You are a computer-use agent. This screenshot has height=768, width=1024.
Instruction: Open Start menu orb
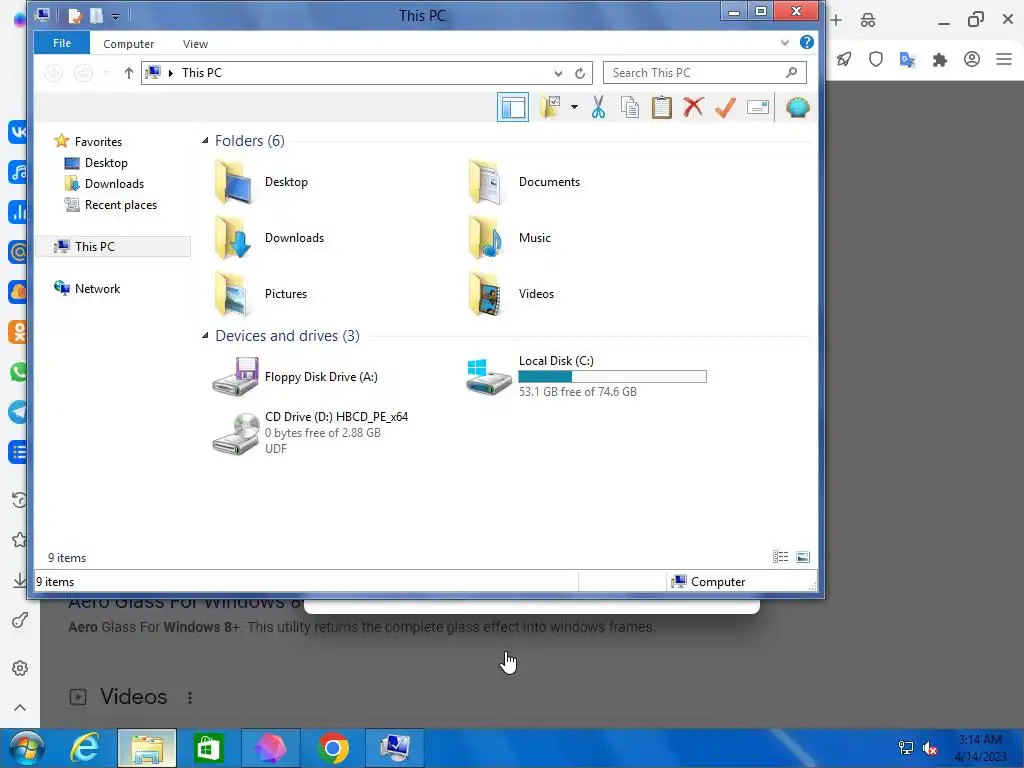(27, 748)
